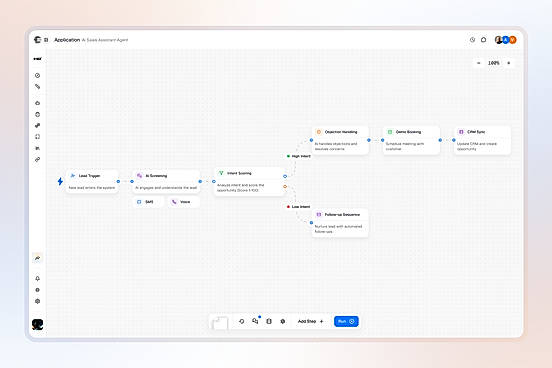Click the Add Step button
The width and height of the screenshot is (552, 368).
point(310,321)
